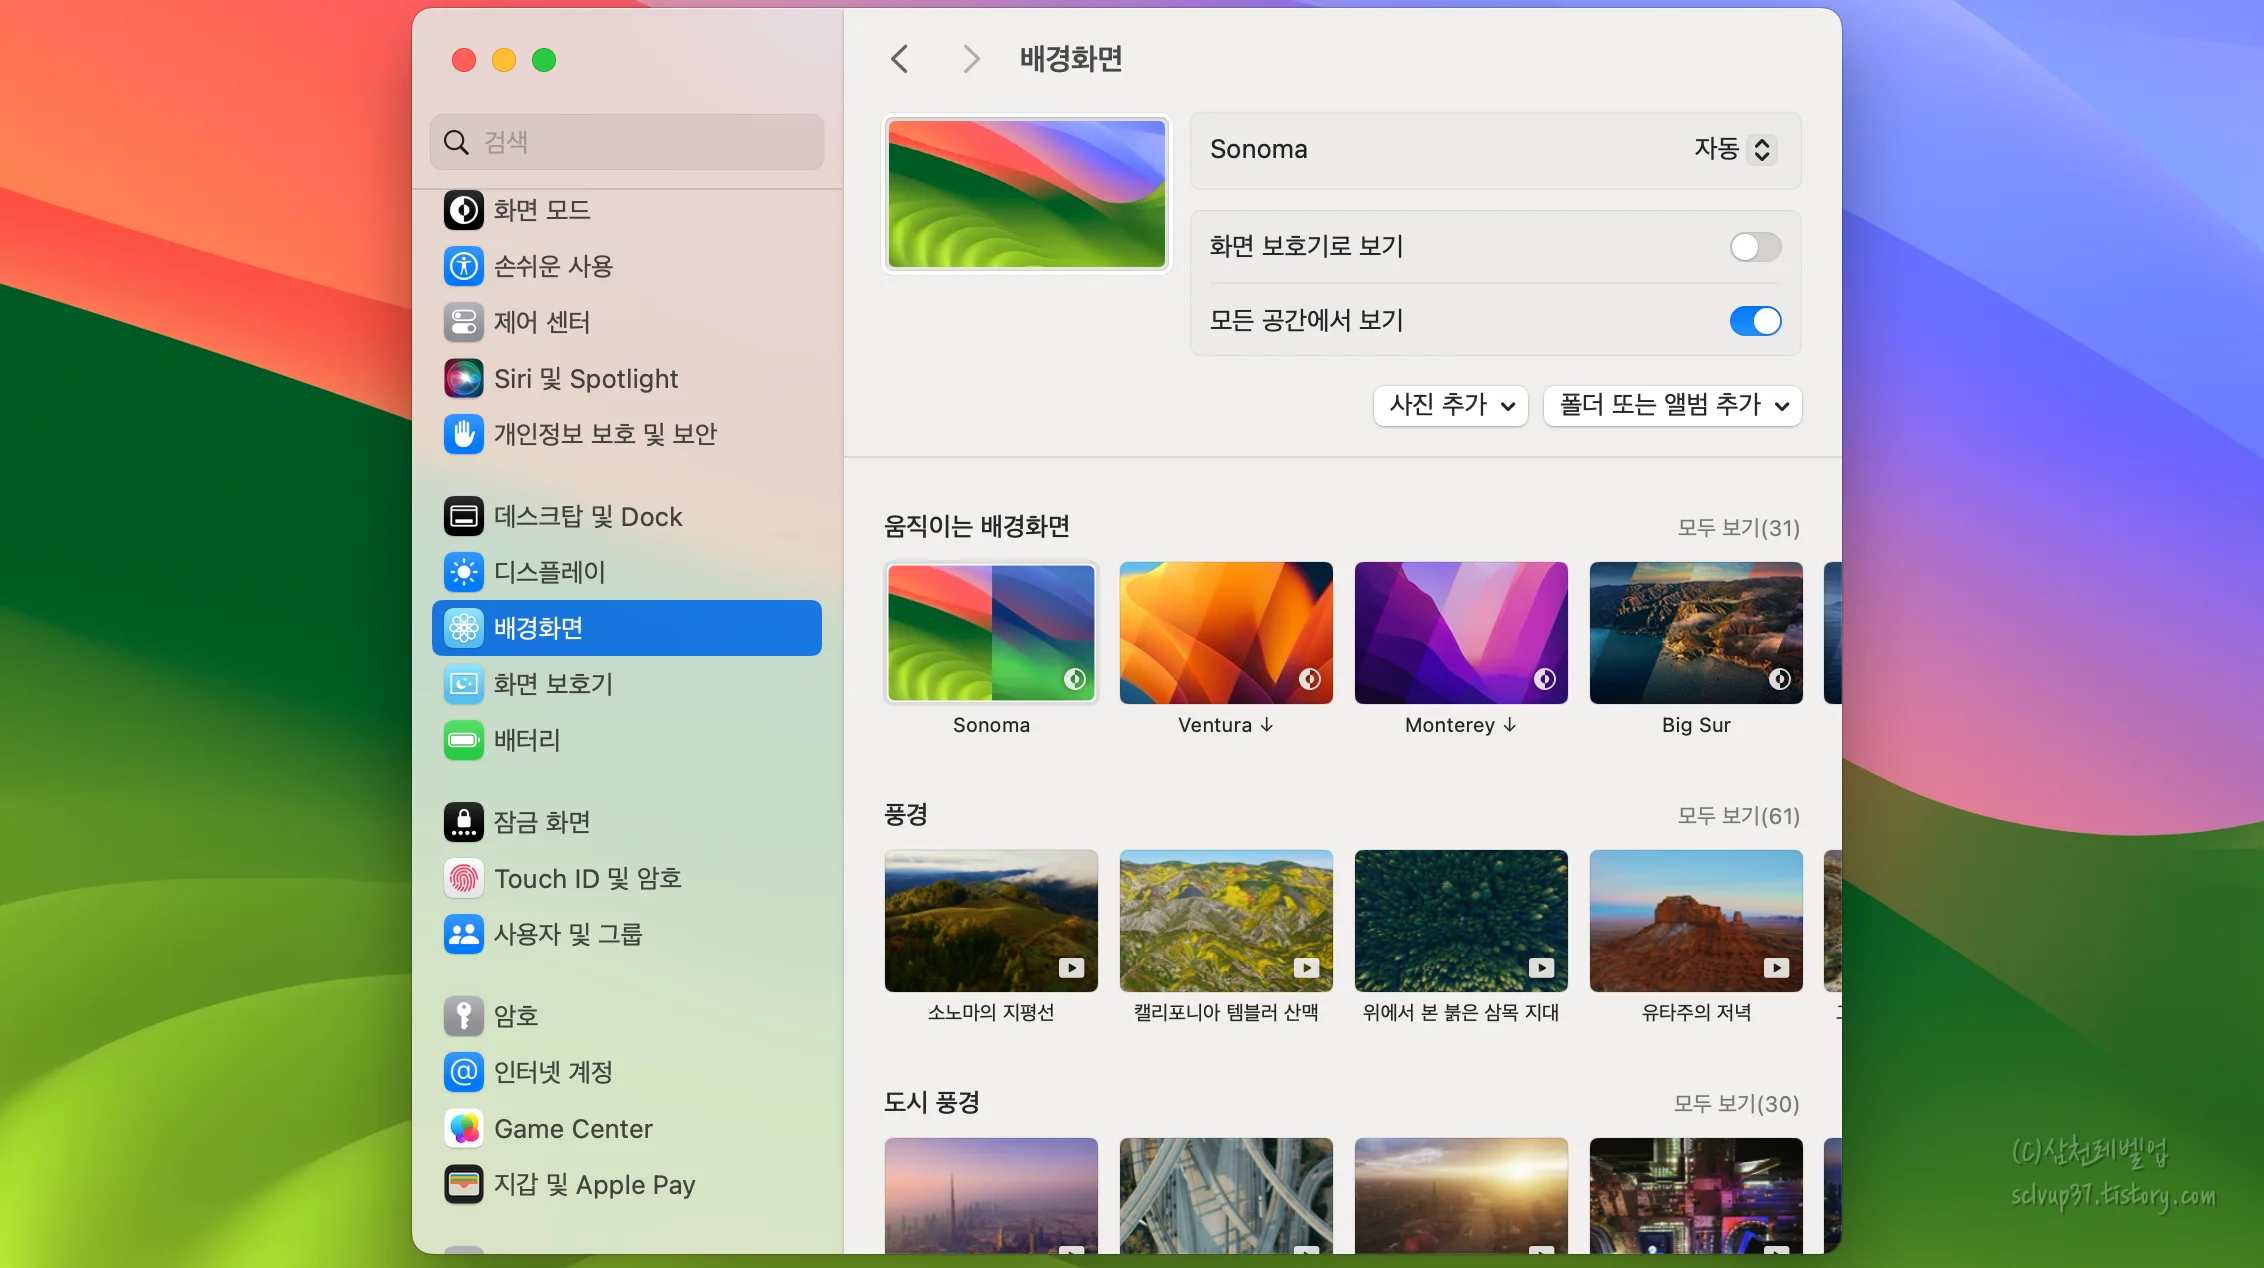Click the back navigation arrow
Screen dimensions: 2264x1268
click(898, 59)
